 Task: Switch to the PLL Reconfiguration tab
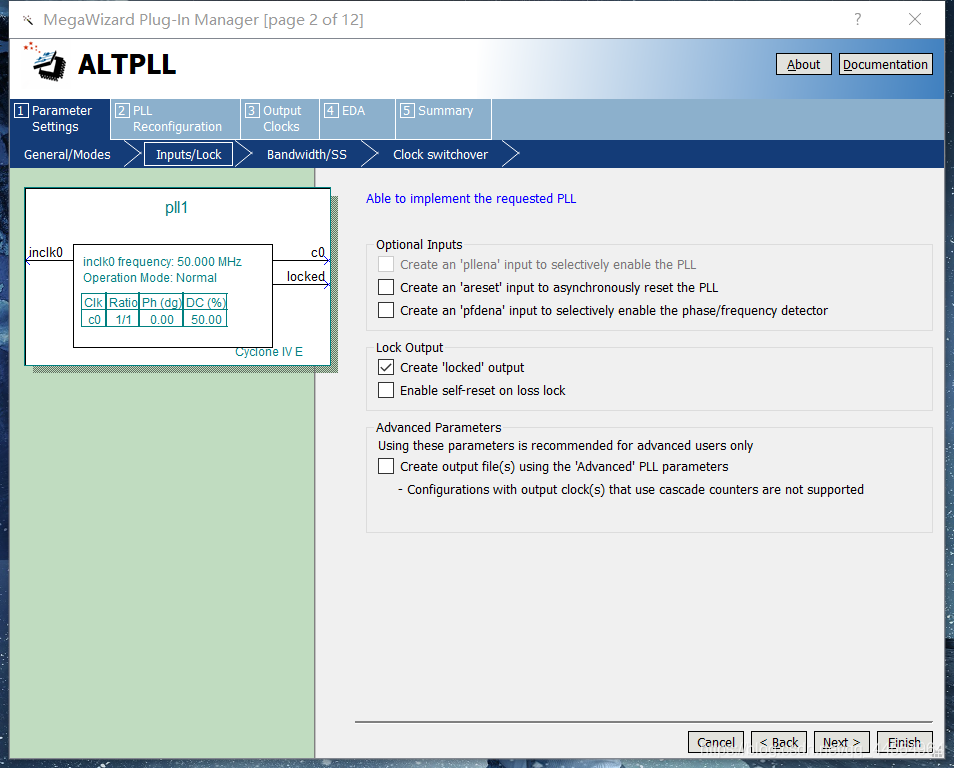176,119
